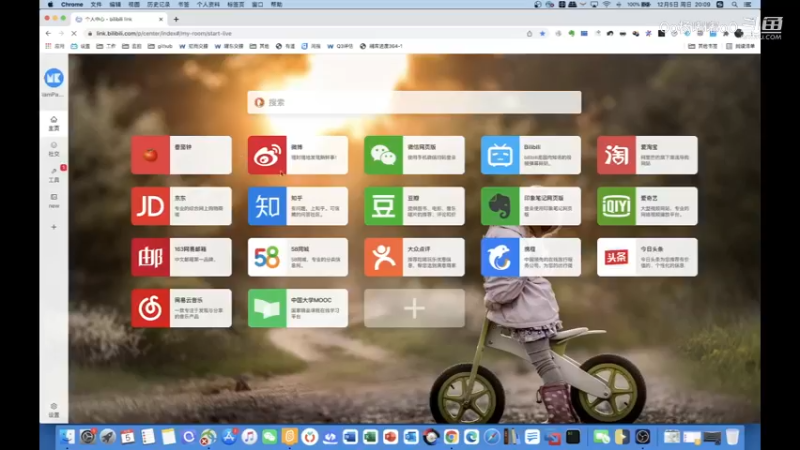This screenshot has height=450, width=800.
Task: Open Spotlight search in menu bar
Action: 734,4
